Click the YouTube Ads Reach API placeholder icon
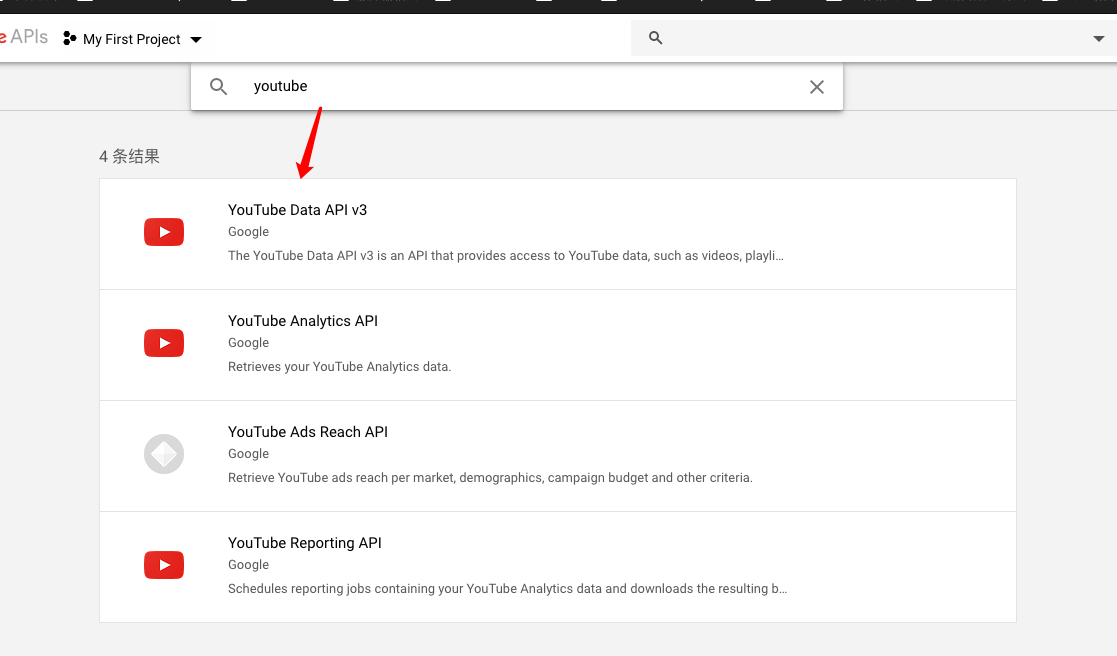This screenshot has width=1117, height=656. 164,454
